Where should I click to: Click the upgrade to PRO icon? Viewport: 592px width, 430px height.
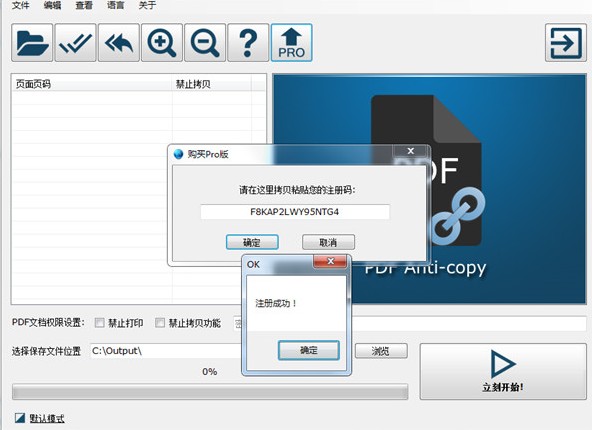click(x=291, y=43)
